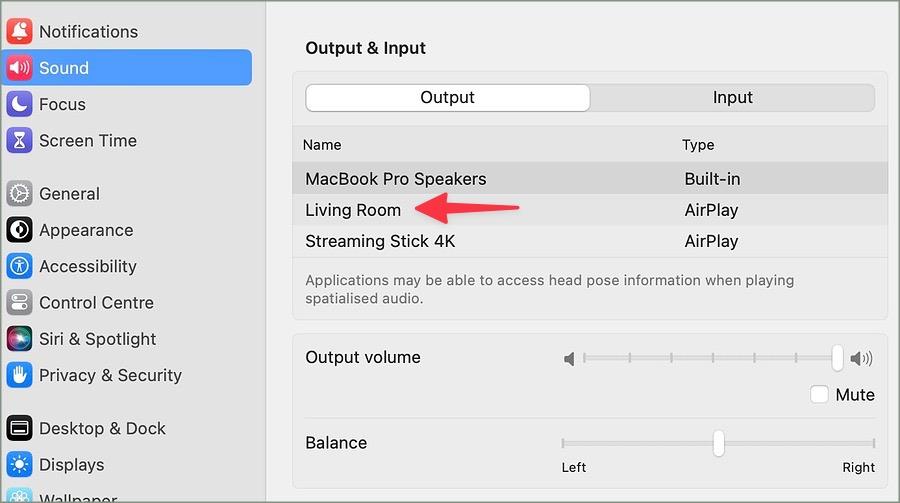
Task: Click the Sound speaker icon in sidebar
Action: pos(20,68)
